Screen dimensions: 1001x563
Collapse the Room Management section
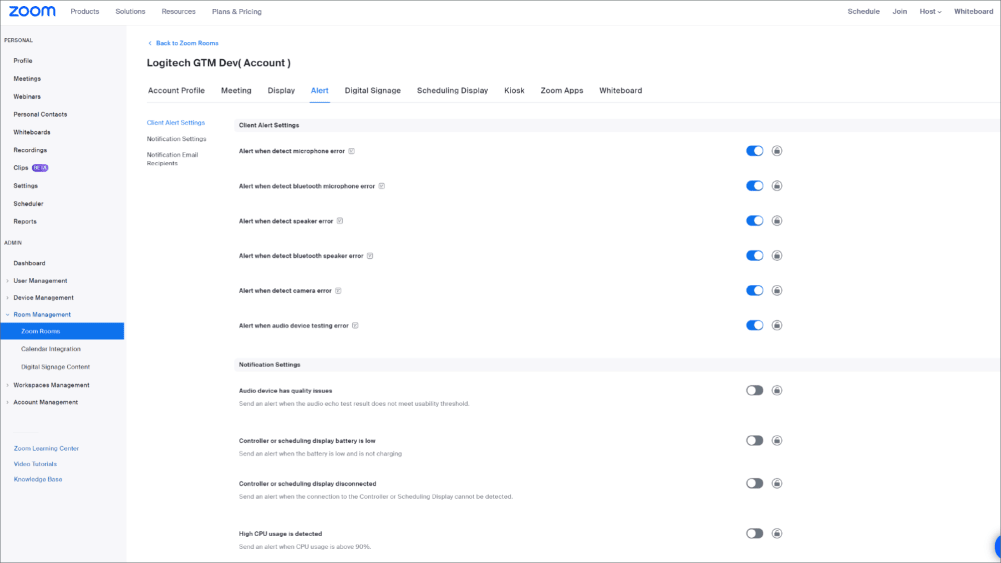(41, 315)
